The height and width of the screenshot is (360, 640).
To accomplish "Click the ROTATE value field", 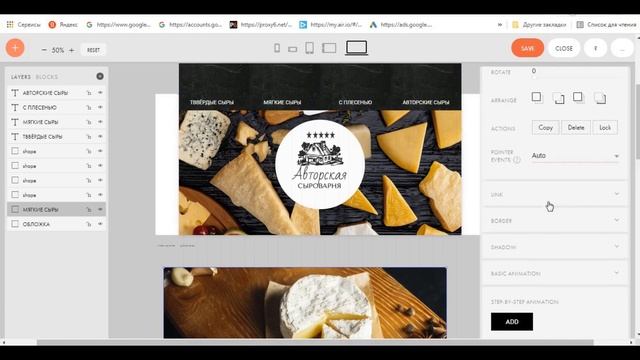I will [575, 71].
